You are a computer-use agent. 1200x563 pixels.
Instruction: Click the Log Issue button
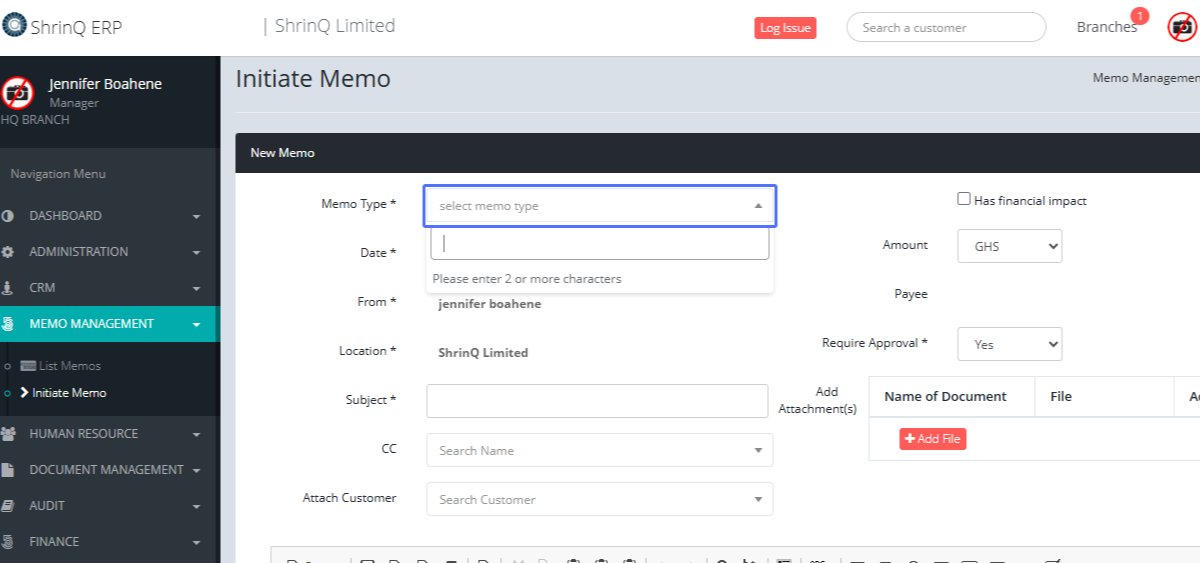pyautogui.click(x=785, y=28)
